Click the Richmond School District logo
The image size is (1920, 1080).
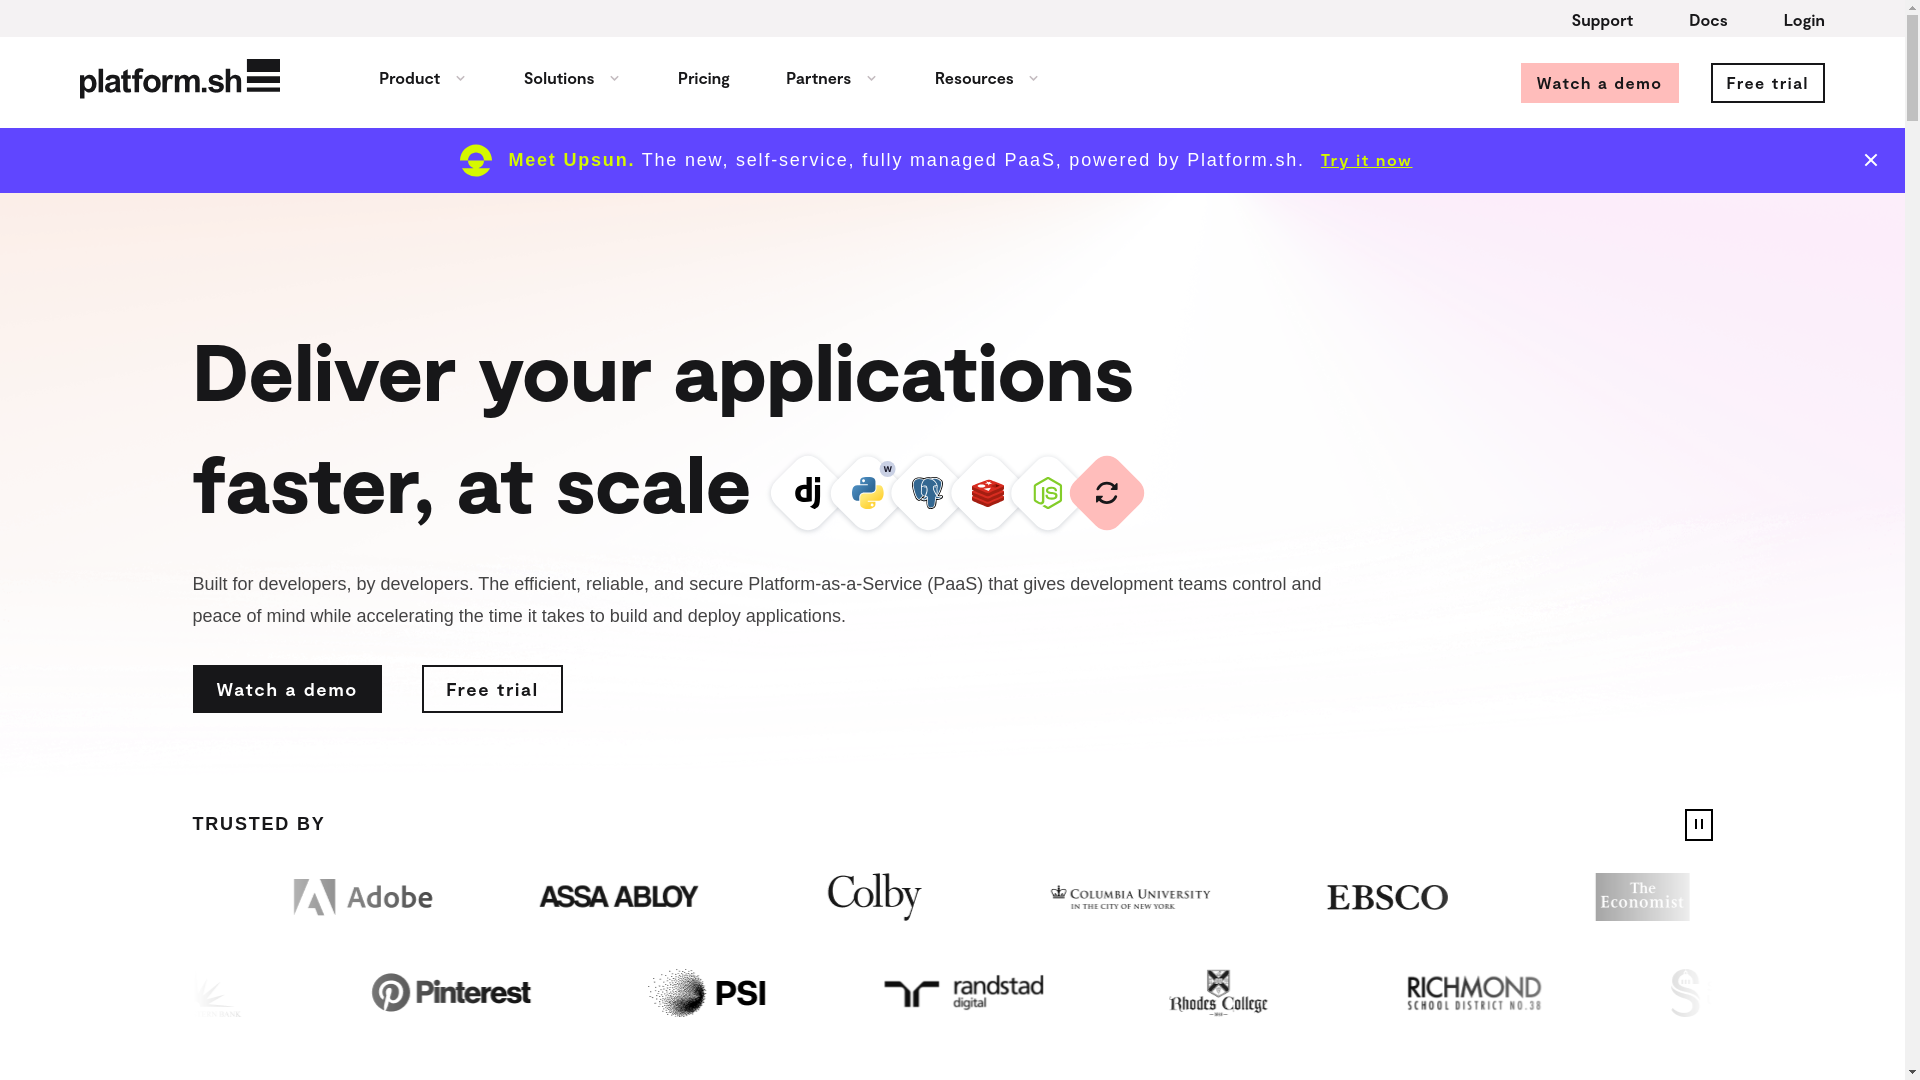point(1474,992)
